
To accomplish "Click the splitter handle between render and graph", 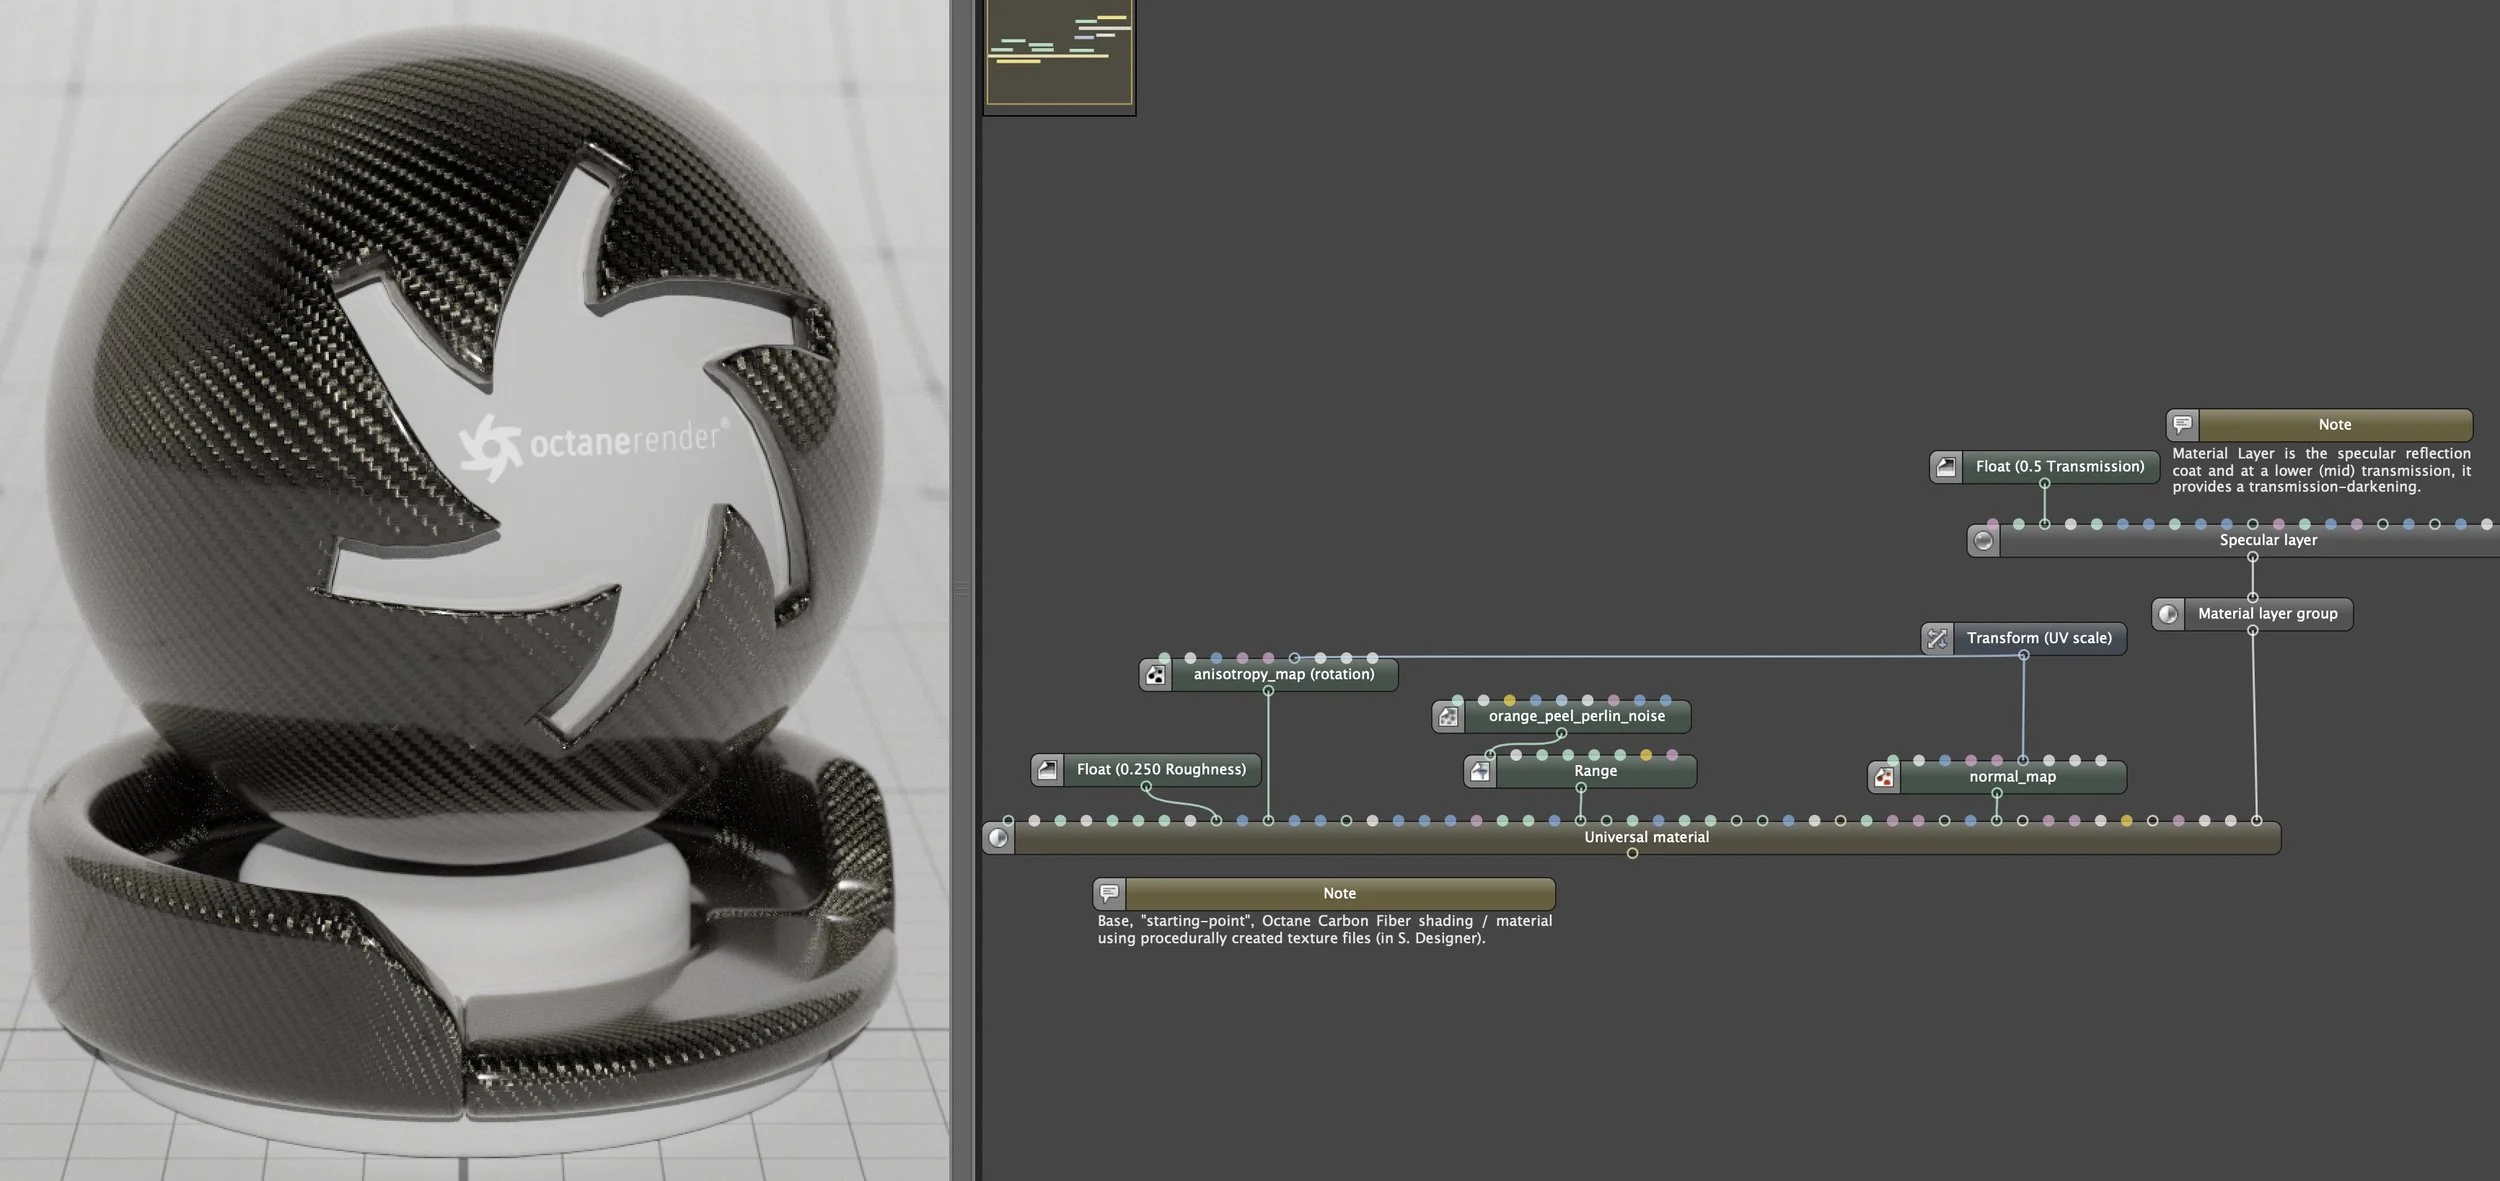I will click(x=962, y=590).
